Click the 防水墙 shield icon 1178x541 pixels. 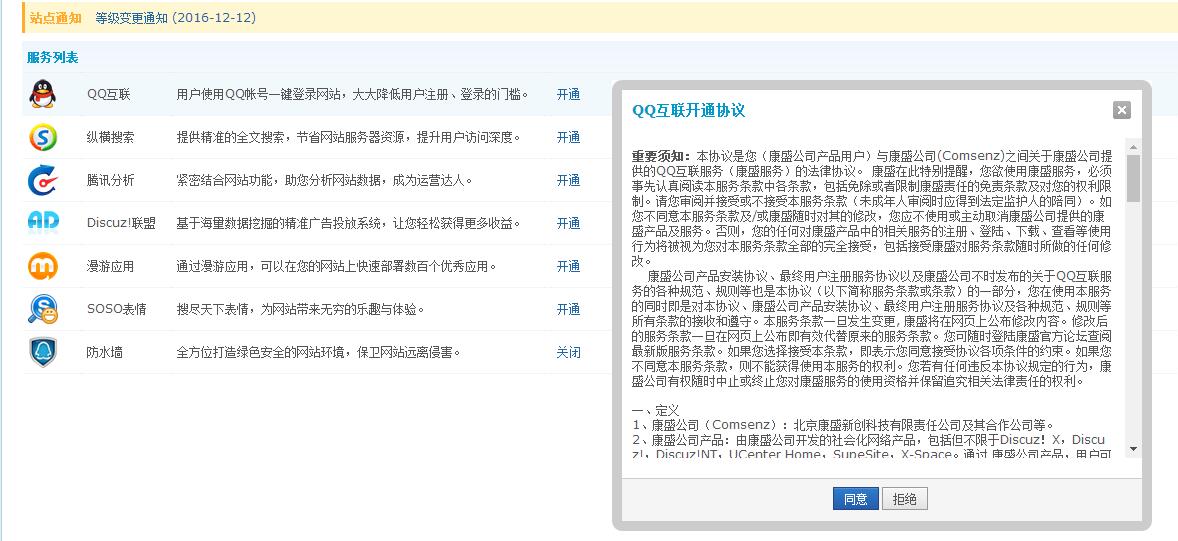[x=43, y=352]
